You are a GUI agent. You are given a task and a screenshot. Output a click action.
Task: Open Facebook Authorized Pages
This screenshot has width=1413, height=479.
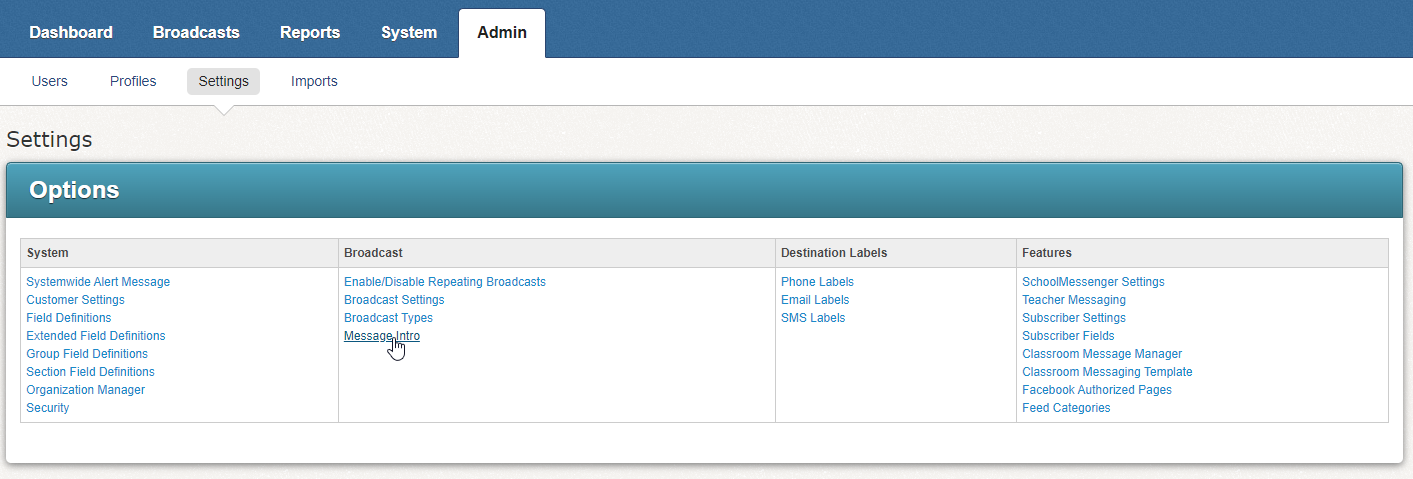pyautogui.click(x=1096, y=390)
